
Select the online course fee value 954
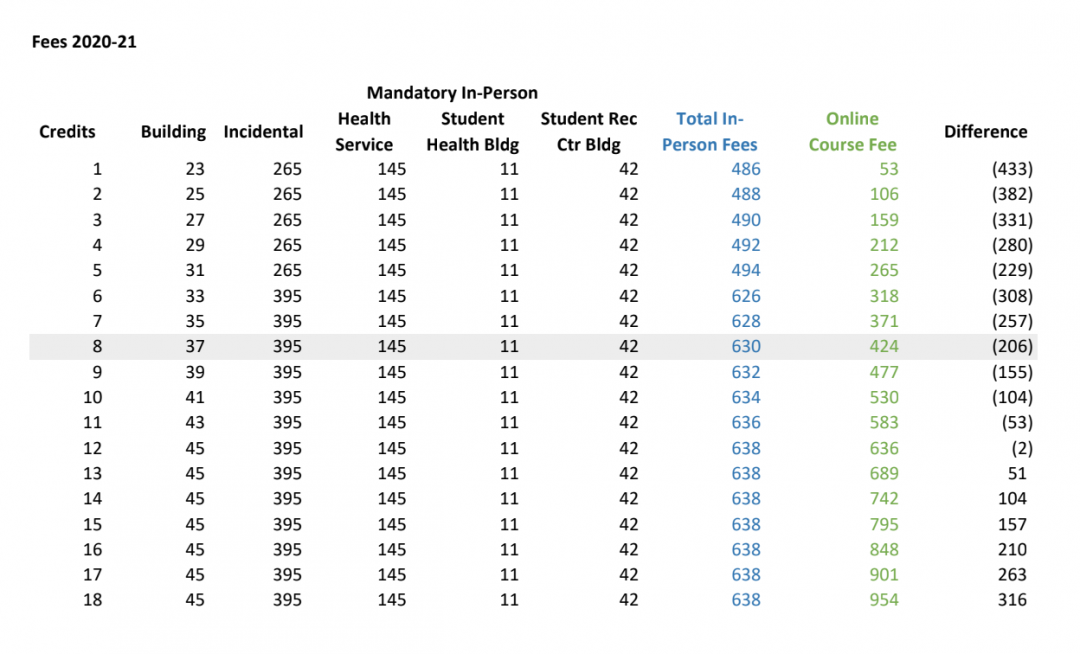pyautogui.click(x=883, y=600)
